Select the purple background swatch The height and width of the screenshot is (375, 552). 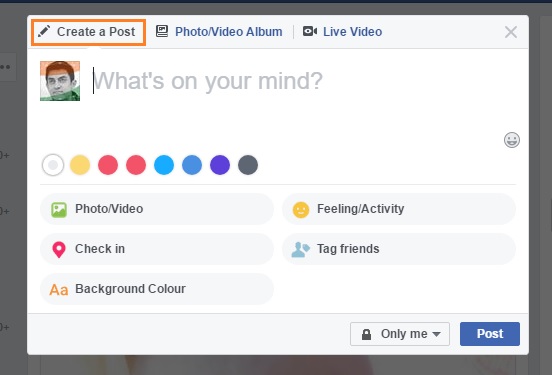pos(220,165)
